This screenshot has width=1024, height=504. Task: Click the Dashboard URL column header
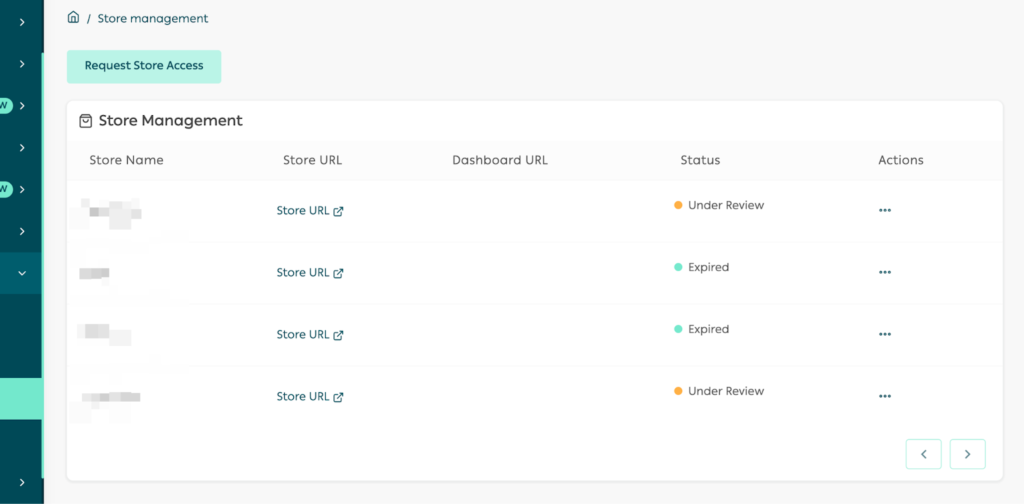pyautogui.click(x=500, y=161)
